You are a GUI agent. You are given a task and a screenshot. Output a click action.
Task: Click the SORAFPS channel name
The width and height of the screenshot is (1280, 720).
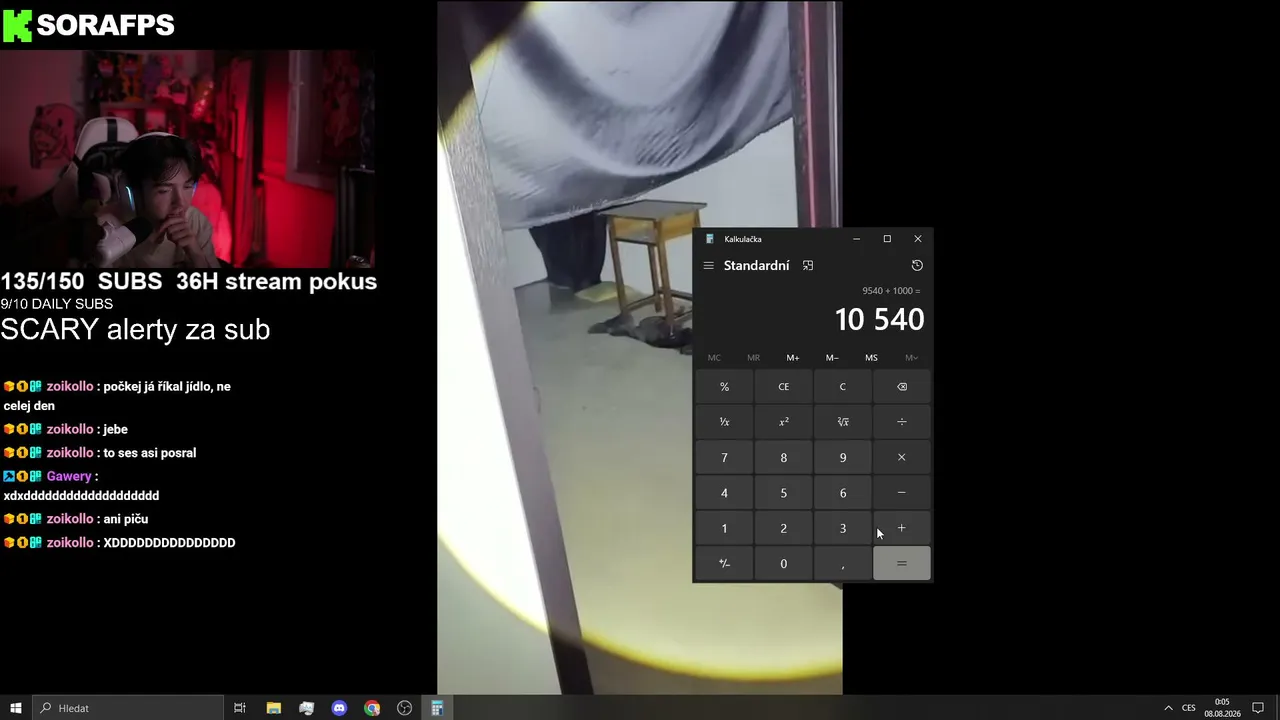coord(105,25)
